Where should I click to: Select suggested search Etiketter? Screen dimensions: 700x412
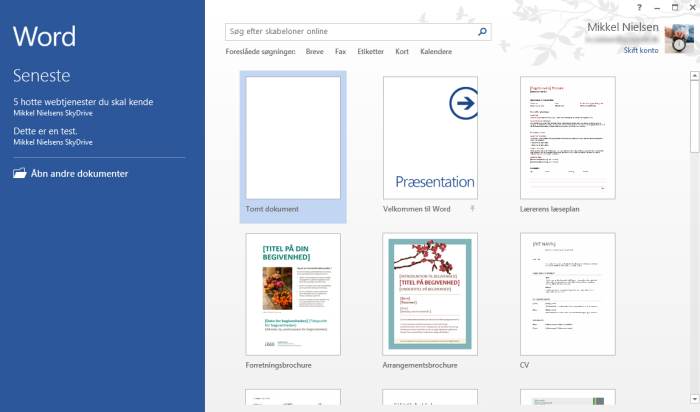click(x=370, y=51)
